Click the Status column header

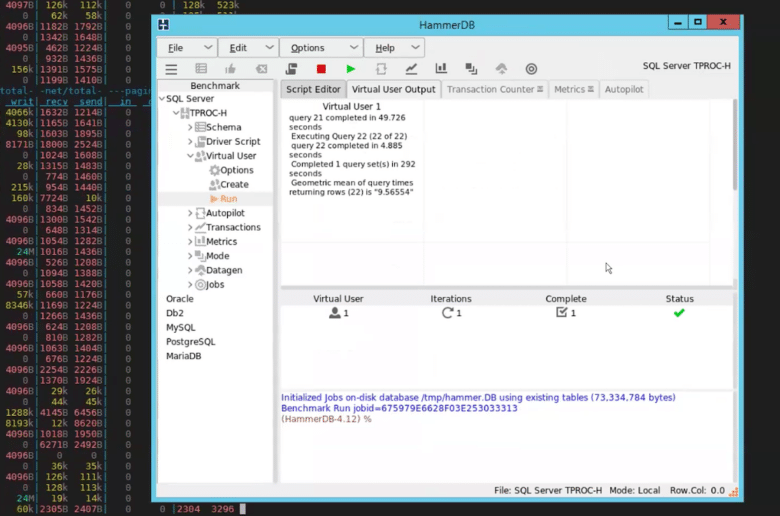coord(680,299)
